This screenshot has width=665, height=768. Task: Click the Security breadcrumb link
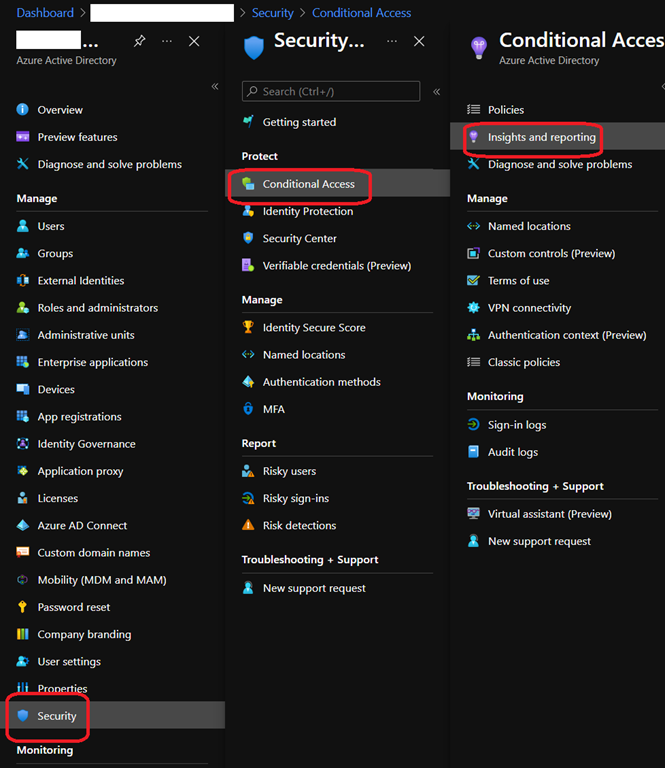(x=273, y=13)
